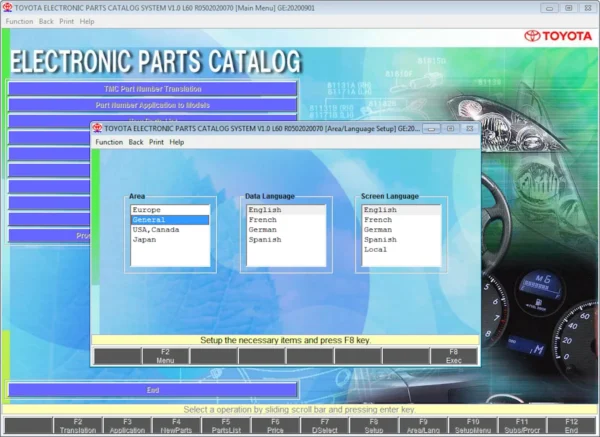Click the End bar in the main menu

(x=153, y=389)
